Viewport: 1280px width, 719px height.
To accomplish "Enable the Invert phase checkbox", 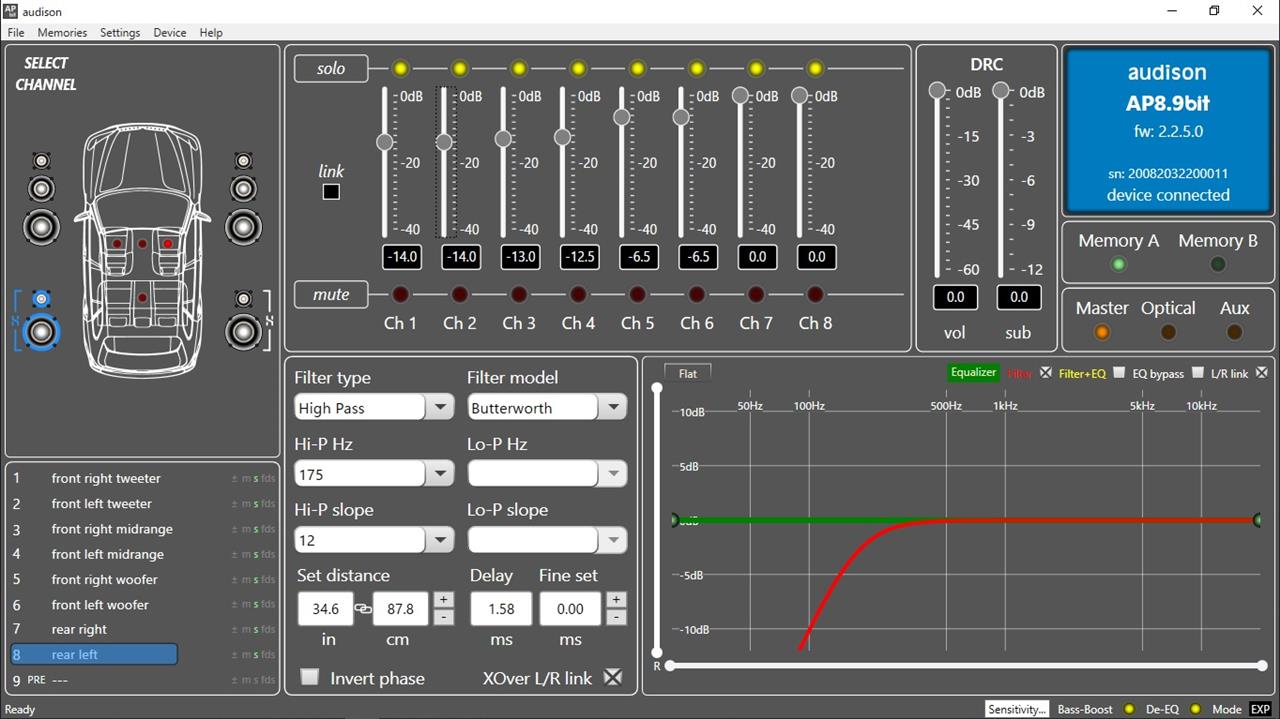I will [x=310, y=677].
